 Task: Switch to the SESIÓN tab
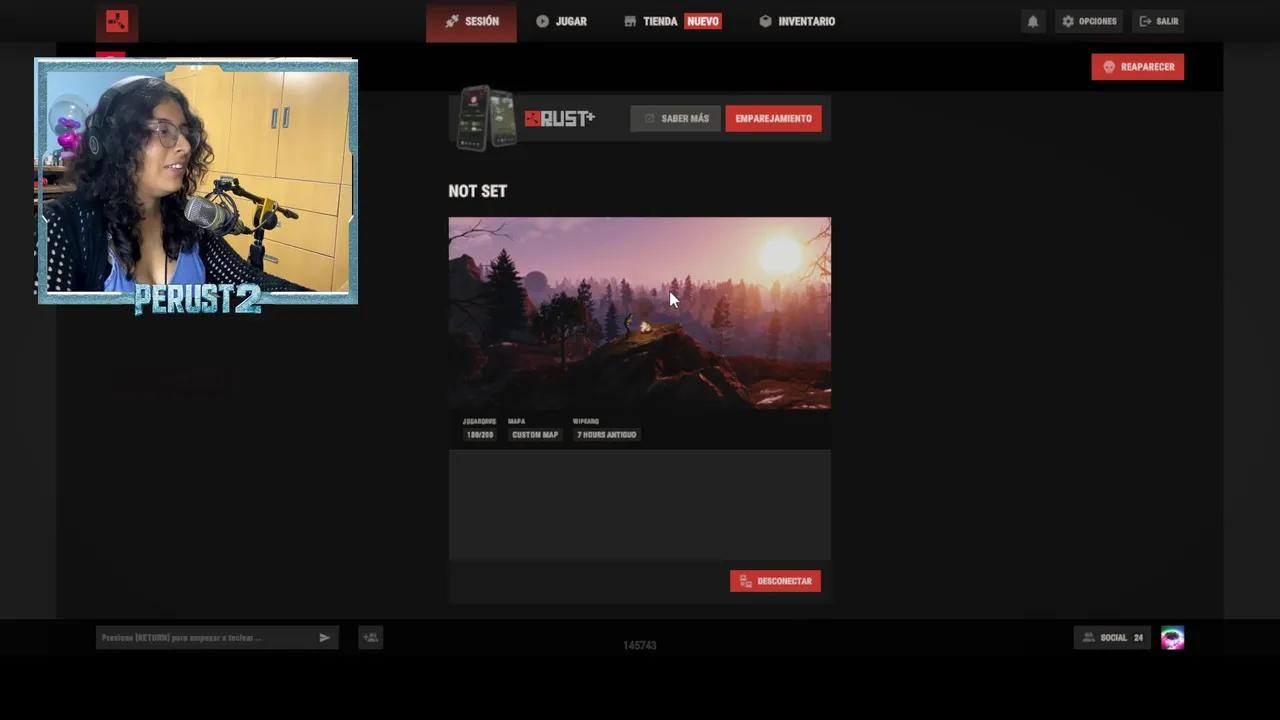point(471,21)
